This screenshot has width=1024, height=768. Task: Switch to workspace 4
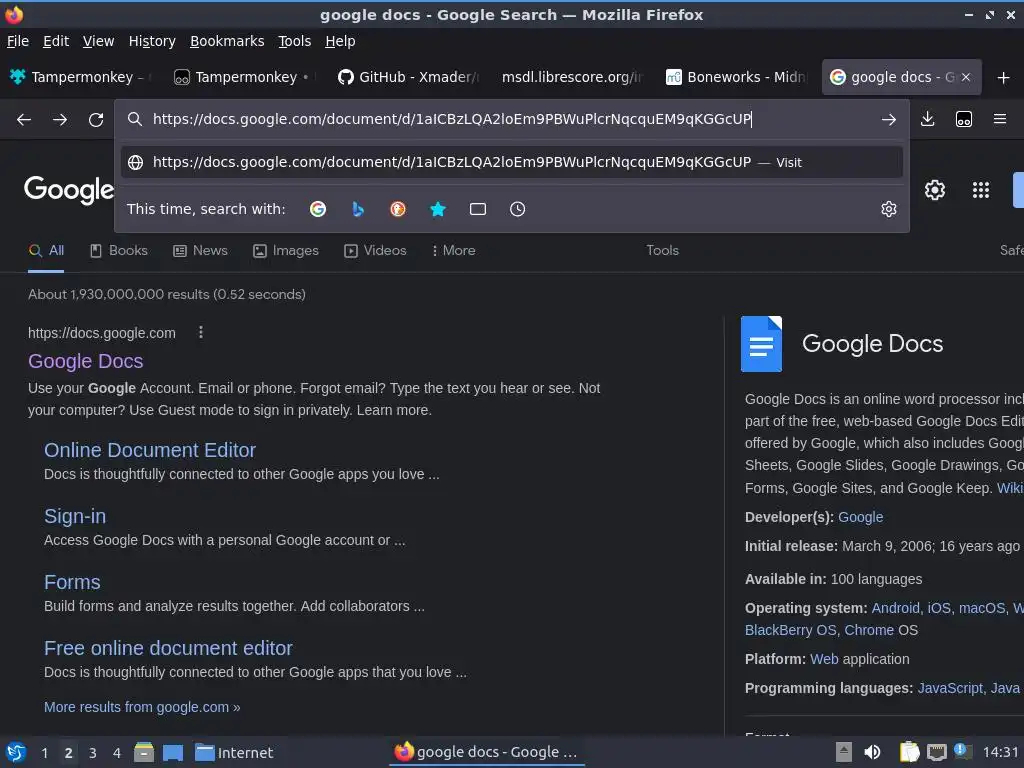click(x=117, y=753)
